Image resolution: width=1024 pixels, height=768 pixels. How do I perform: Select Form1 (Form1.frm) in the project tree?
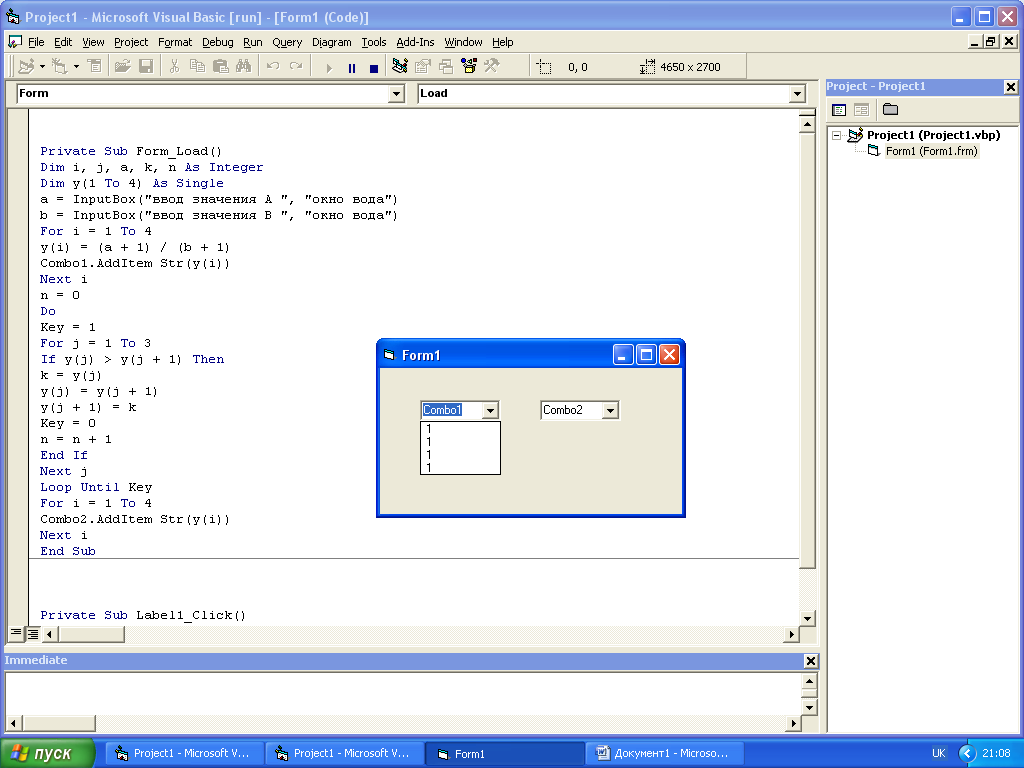point(931,152)
